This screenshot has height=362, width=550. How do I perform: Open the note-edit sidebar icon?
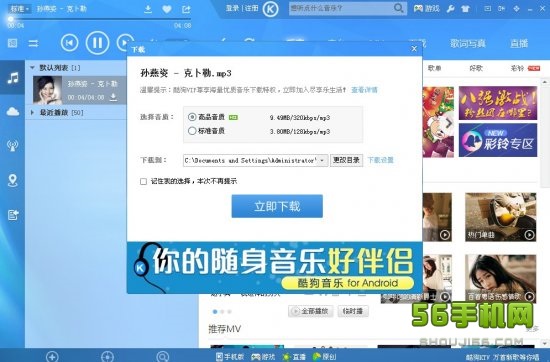point(13,214)
